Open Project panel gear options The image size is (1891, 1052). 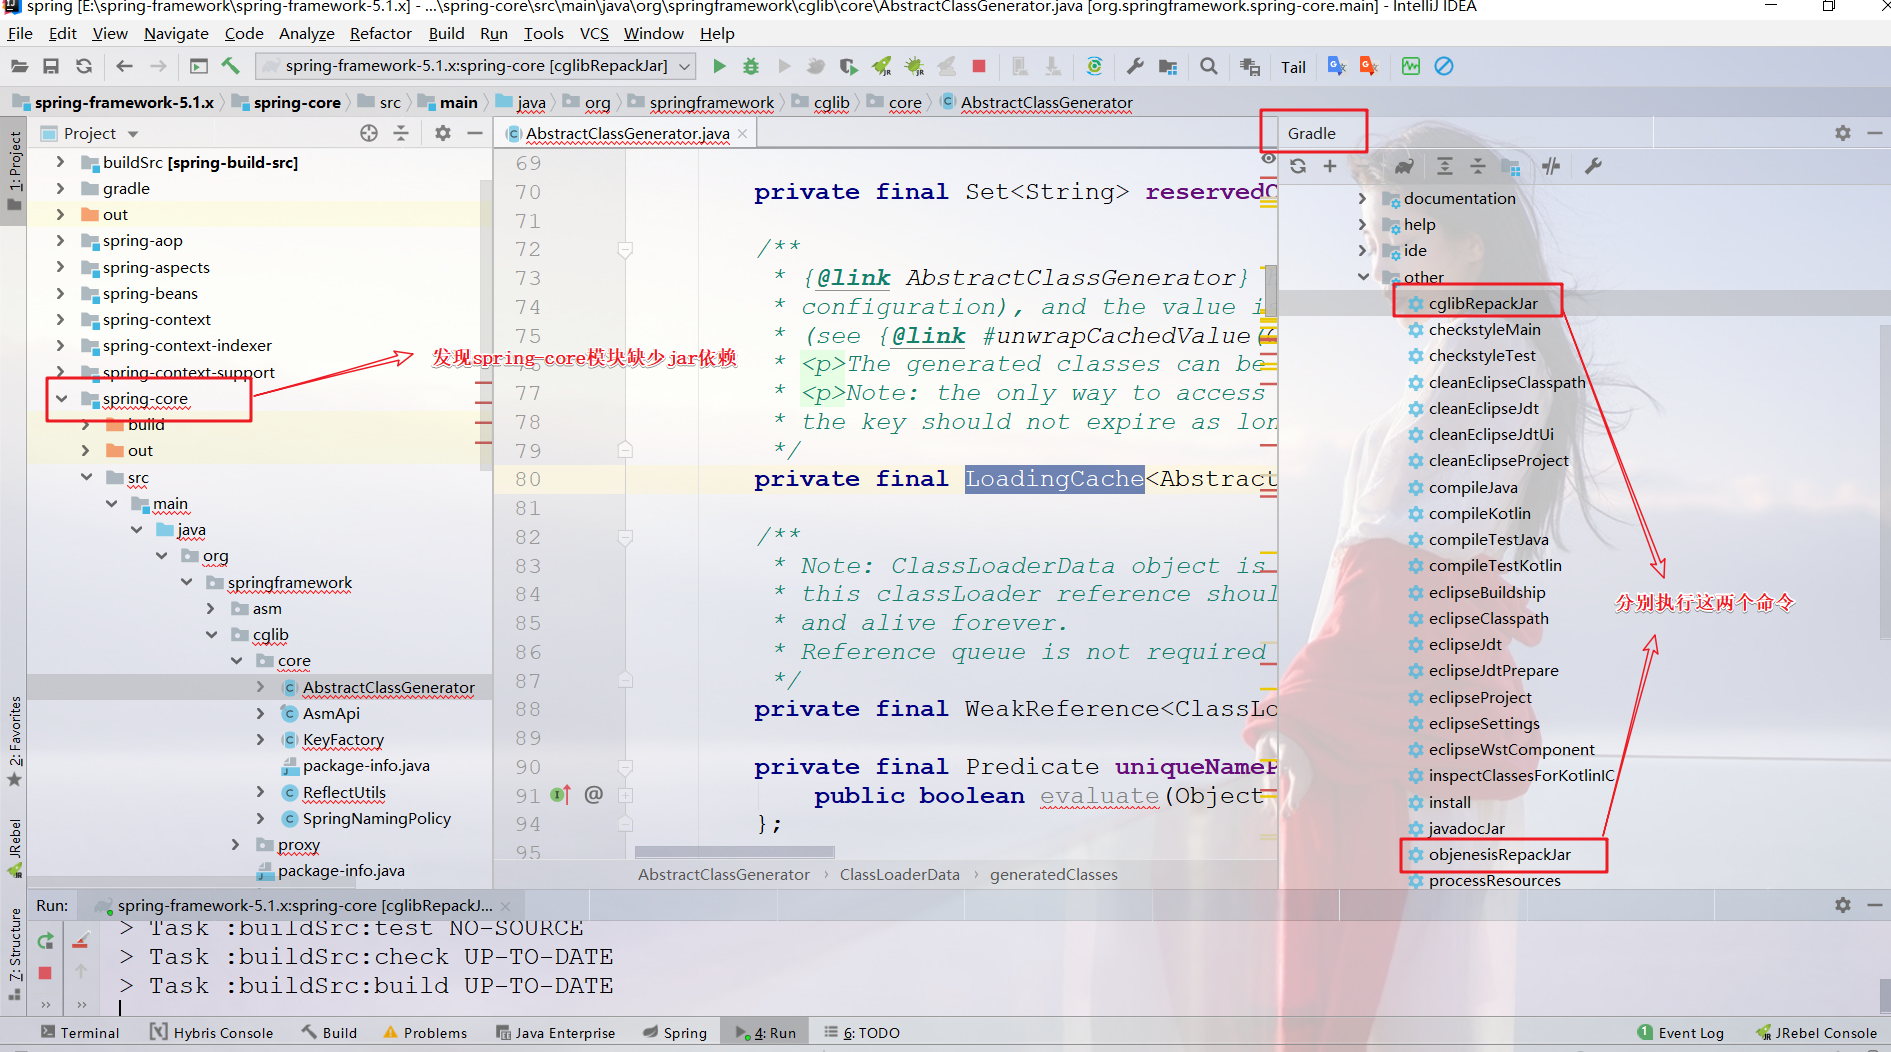[443, 133]
